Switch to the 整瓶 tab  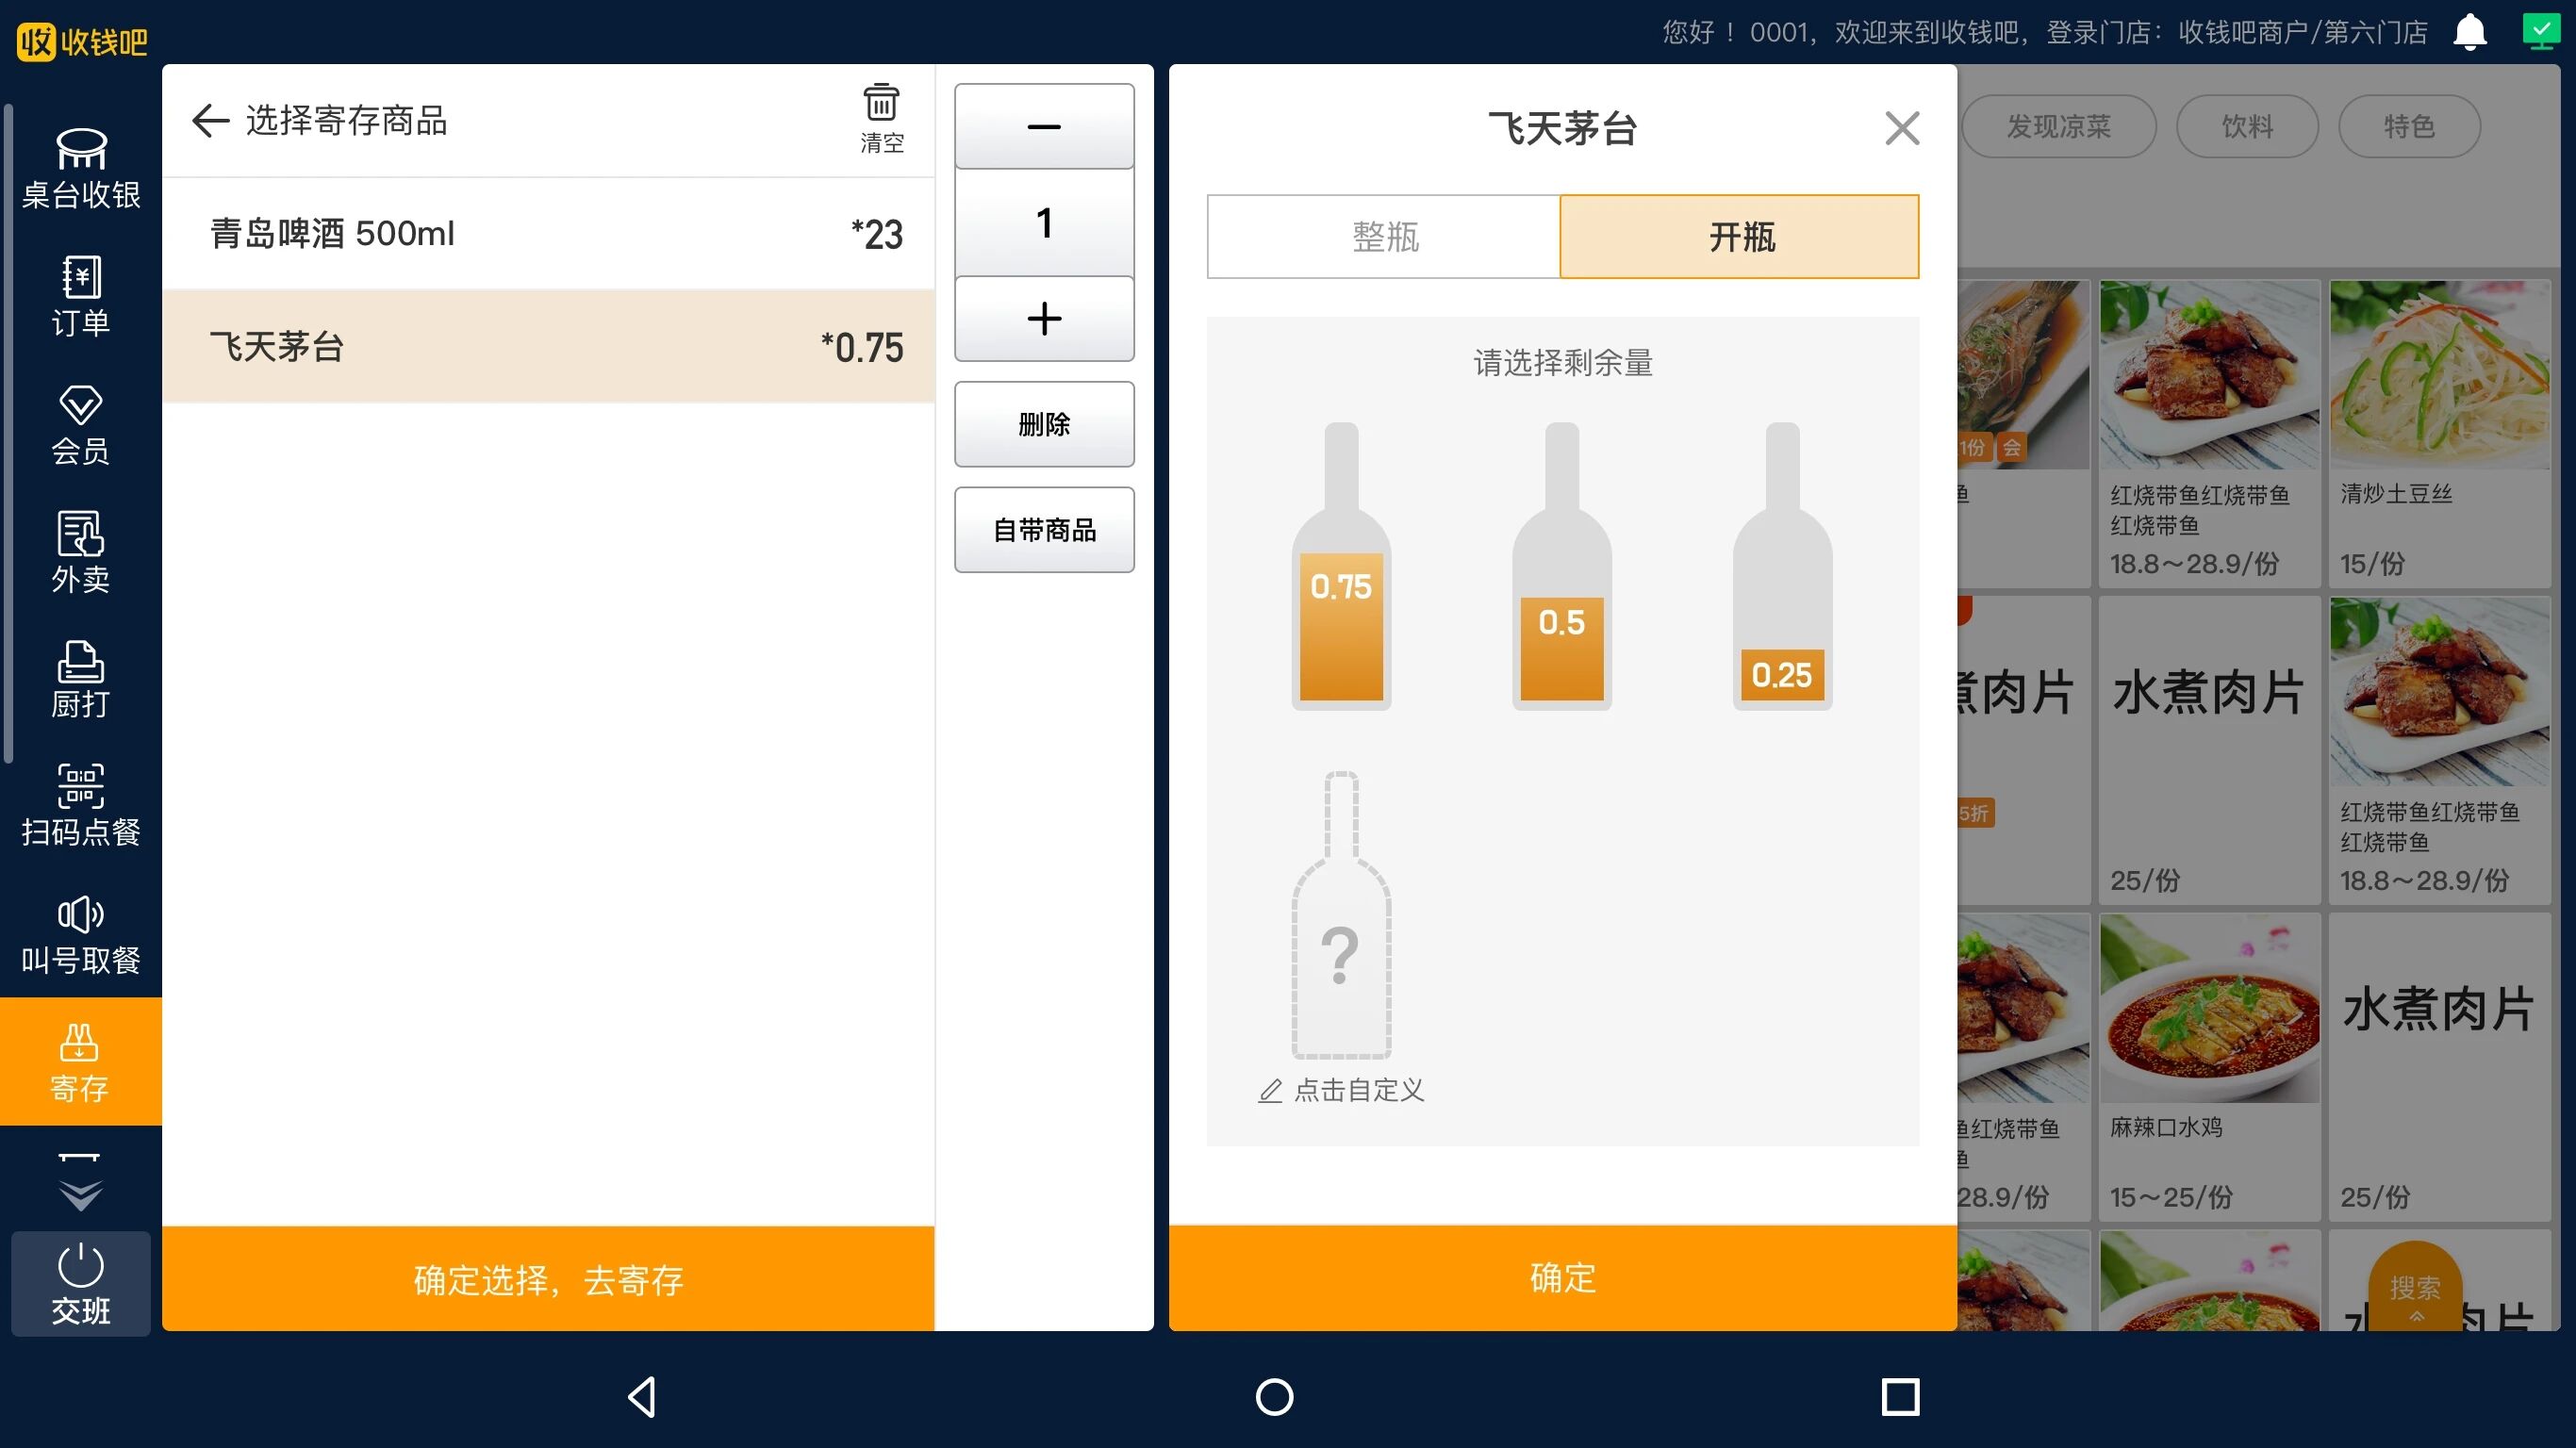pos(1384,237)
